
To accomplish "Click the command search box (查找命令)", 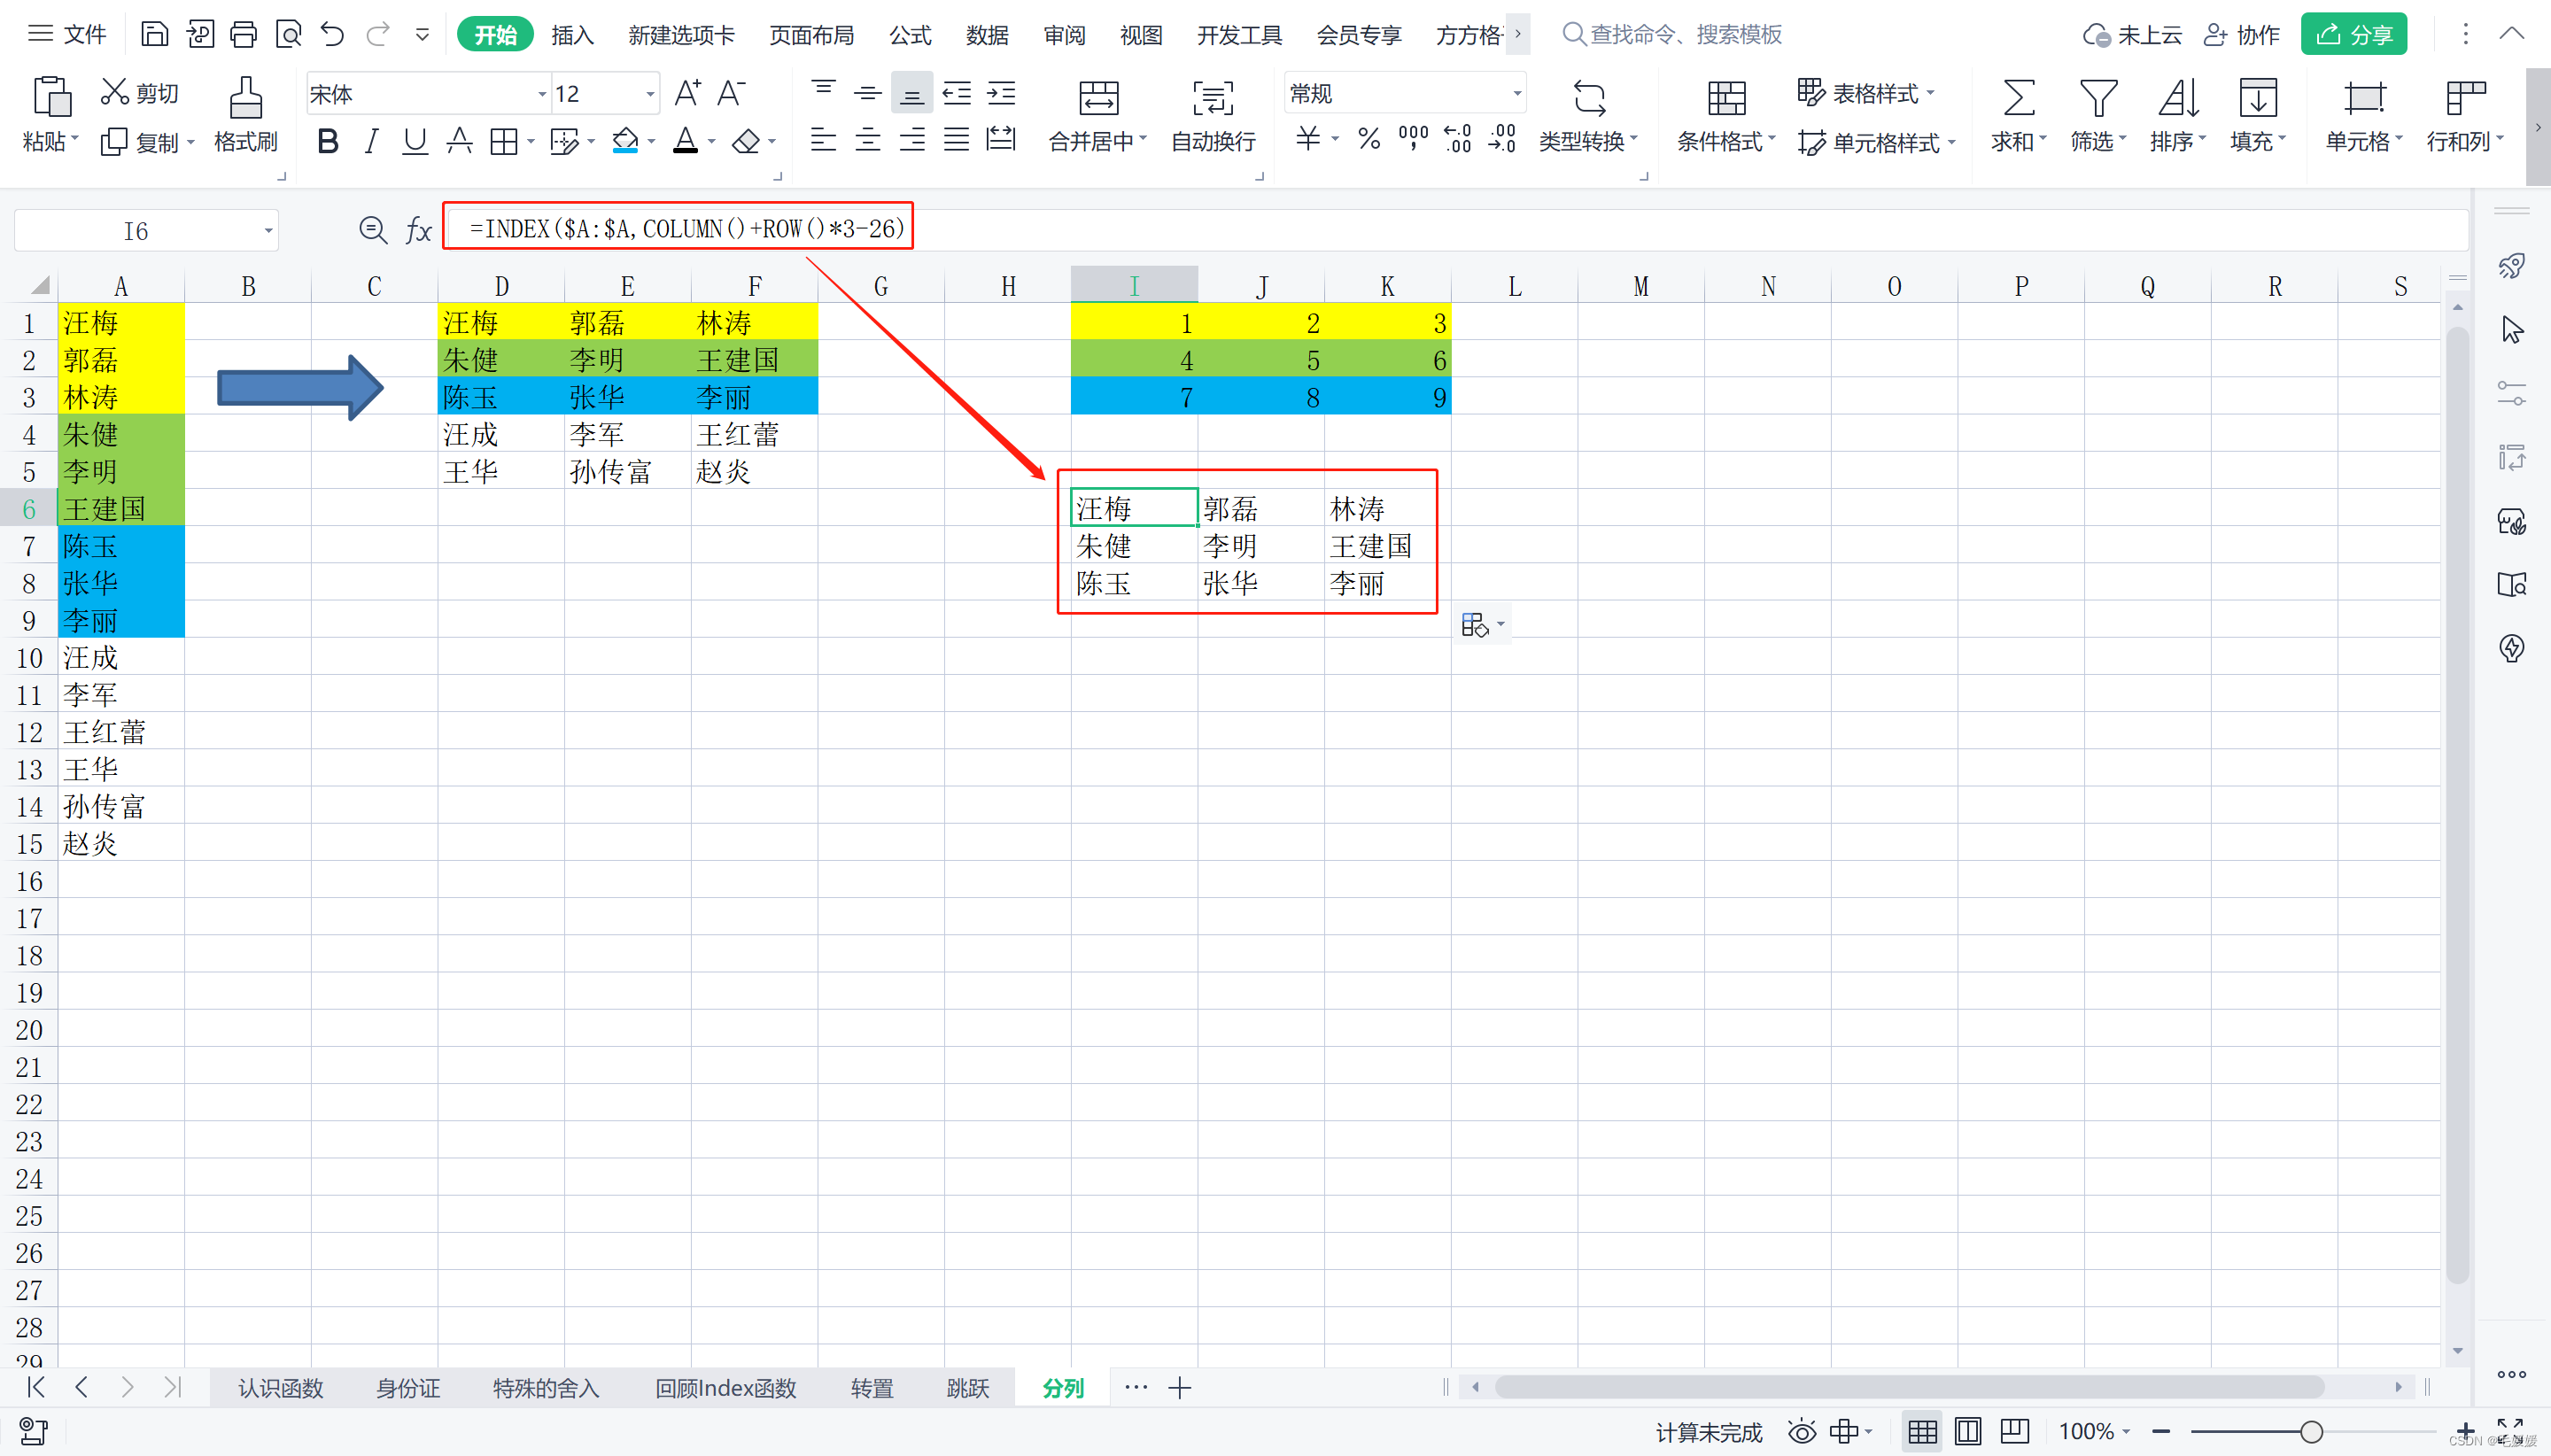I will click(x=1672, y=35).
